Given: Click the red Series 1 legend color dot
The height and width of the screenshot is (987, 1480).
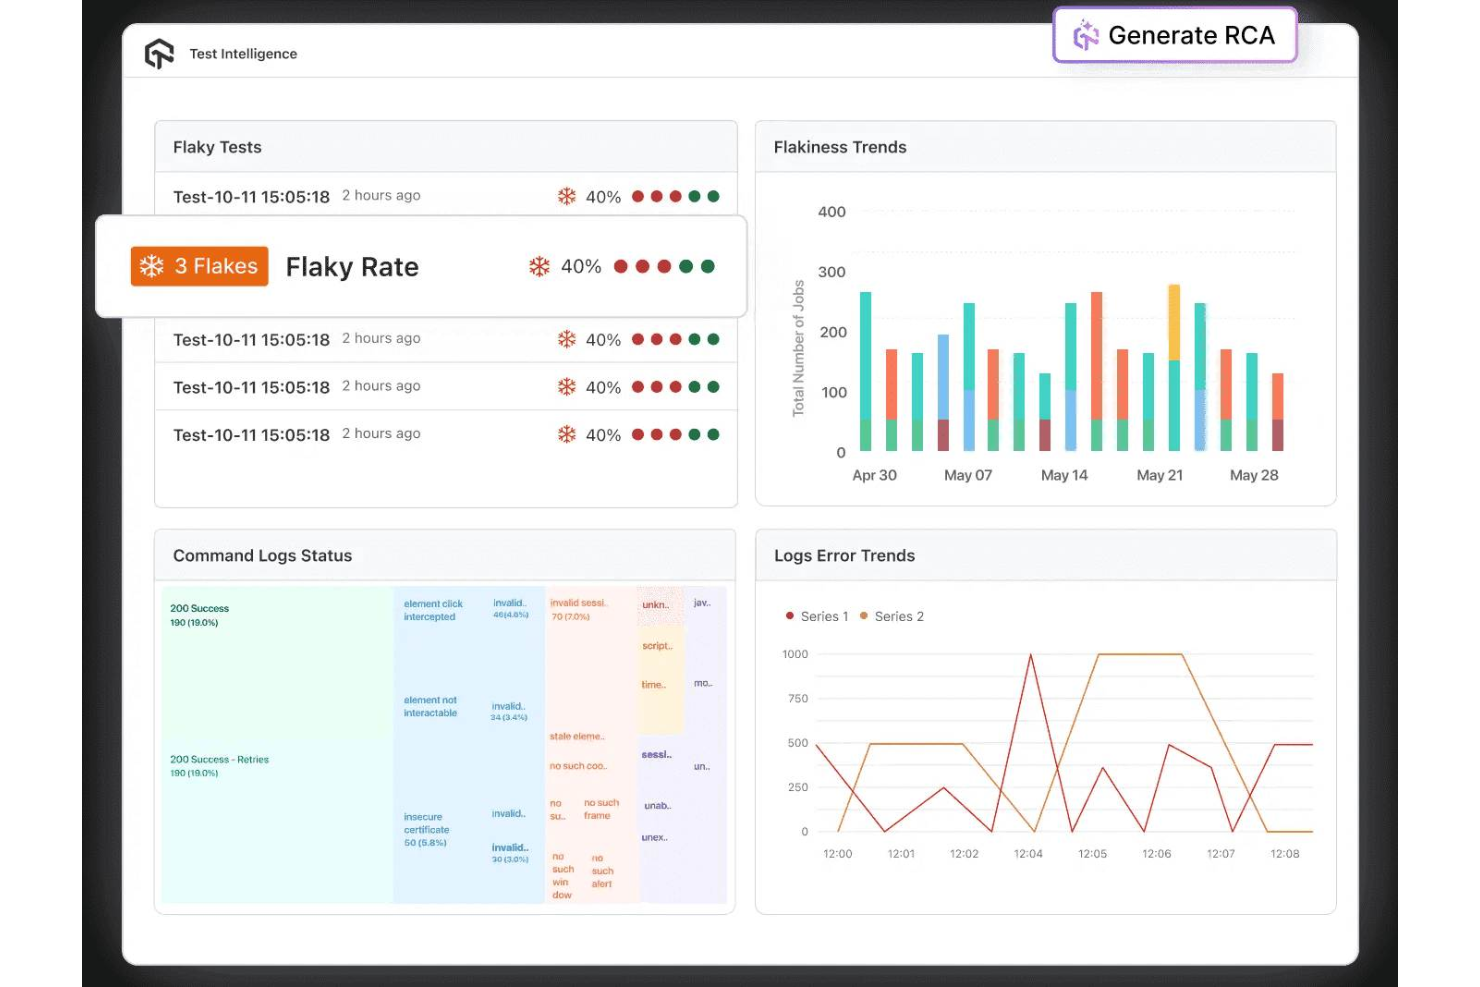Looking at the screenshot, I should click(789, 616).
